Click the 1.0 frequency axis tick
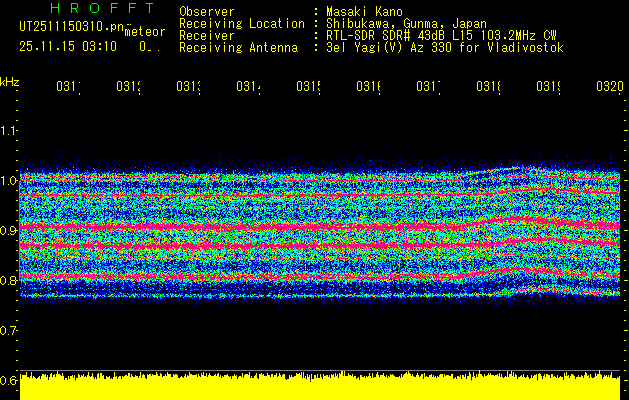 point(10,180)
